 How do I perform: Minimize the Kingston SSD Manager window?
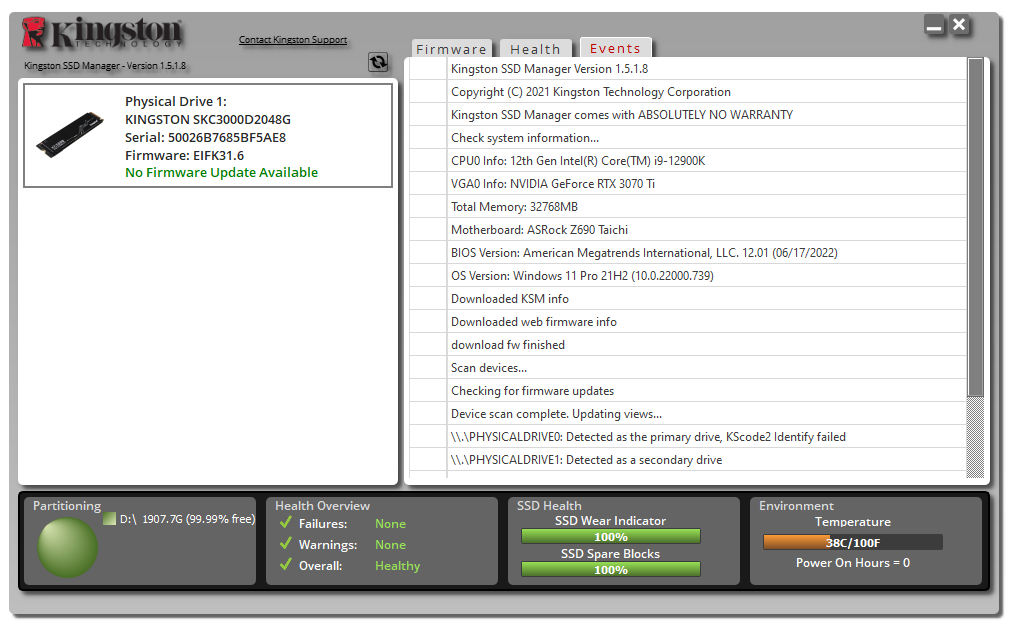pyautogui.click(x=934, y=25)
